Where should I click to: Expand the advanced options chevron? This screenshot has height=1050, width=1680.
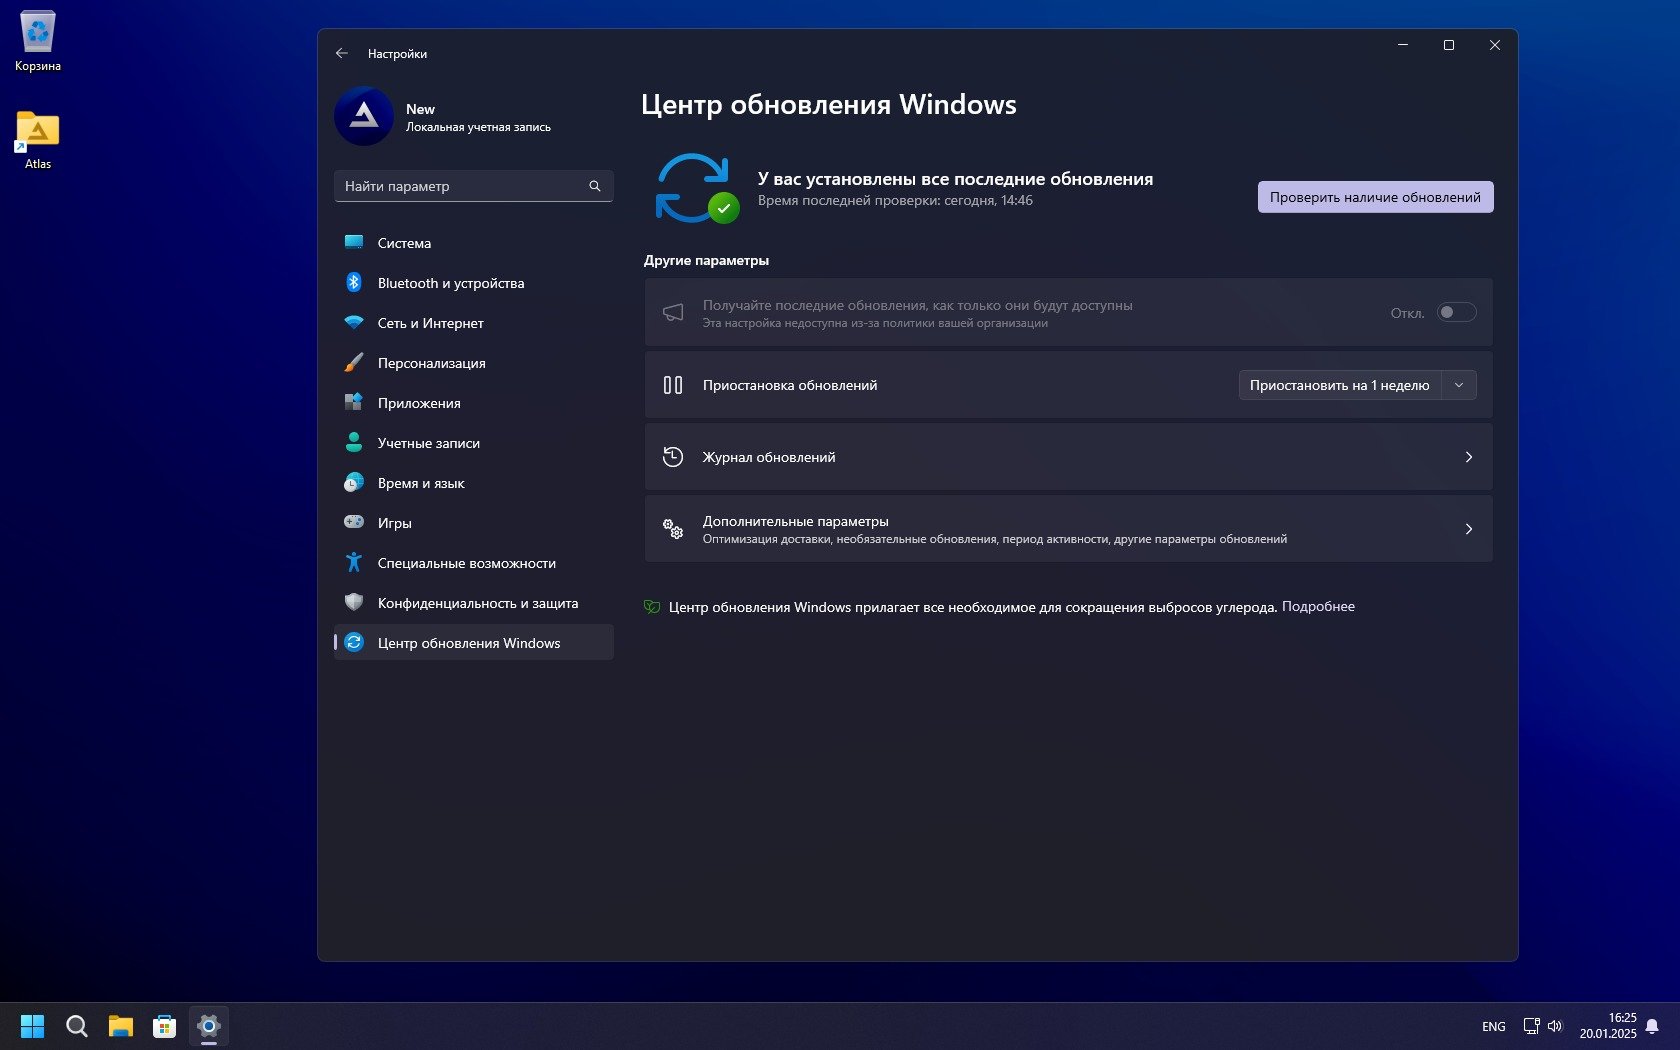[x=1469, y=529]
